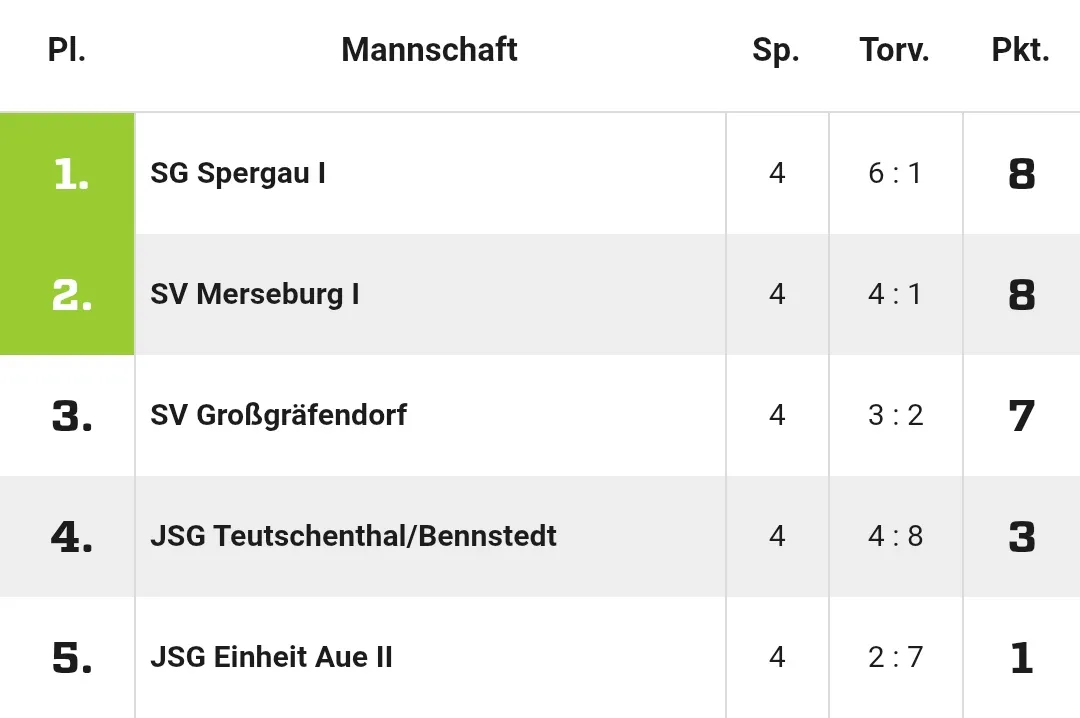Viewport: 1080px width, 718px height.
Task: Click JSG Einheit Aue II's points value
Action: tap(1021, 657)
